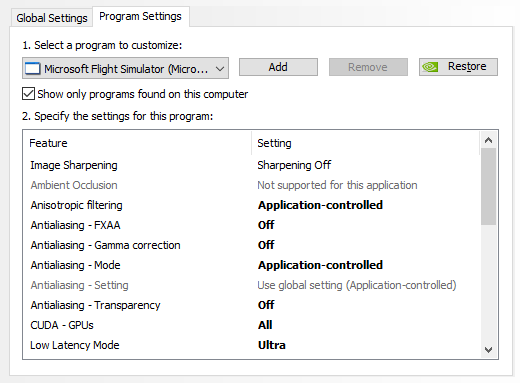This screenshot has width=520, height=383.
Task: Click Antialiasing - Transparency Off value
Action: (x=266, y=305)
